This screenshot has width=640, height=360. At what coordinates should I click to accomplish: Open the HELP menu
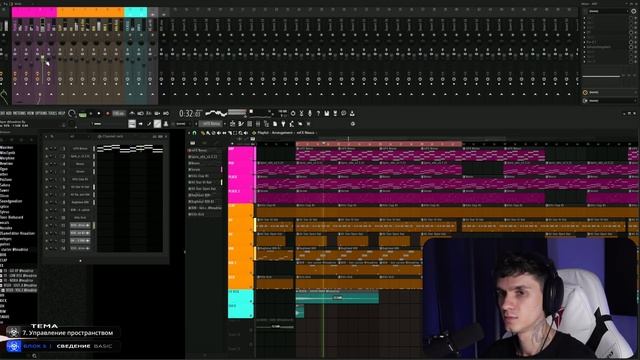tap(62, 113)
